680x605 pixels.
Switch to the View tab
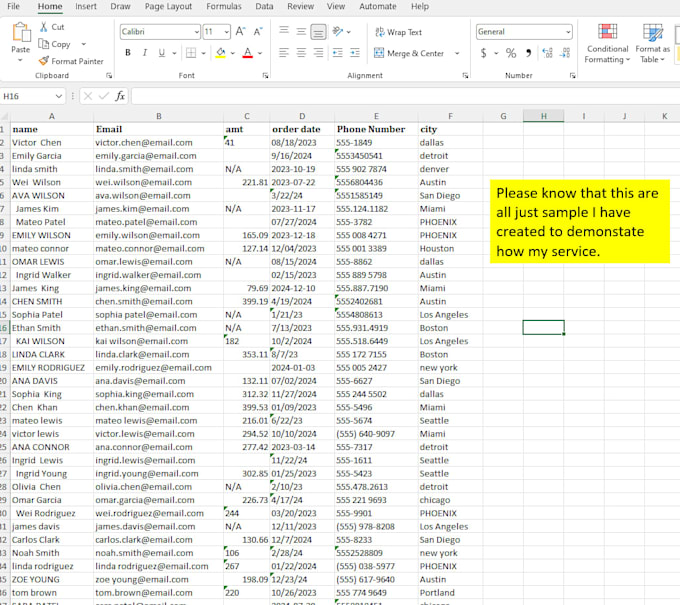coord(336,7)
